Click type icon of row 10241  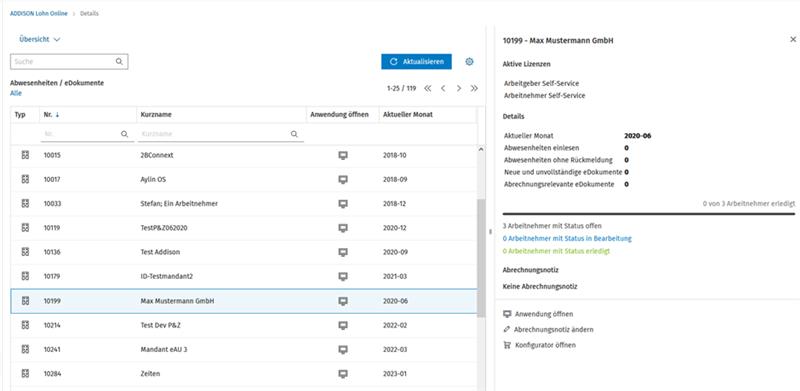point(25,349)
